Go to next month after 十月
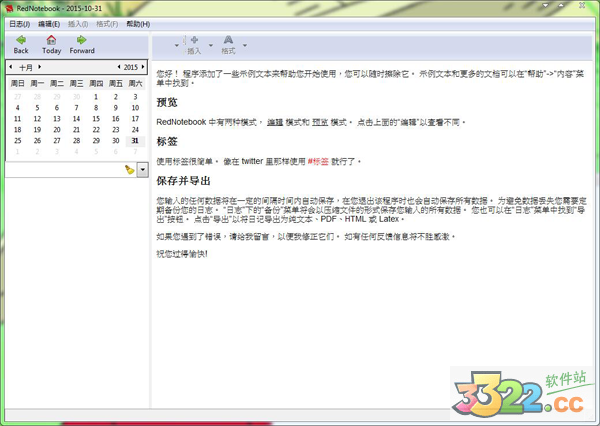The height and width of the screenshot is (426, 600). pos(41,67)
